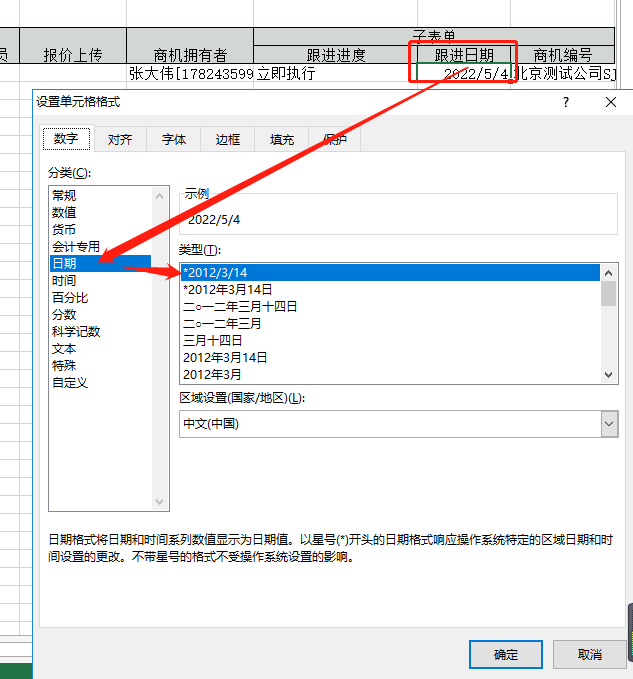The height and width of the screenshot is (679, 633).
Task: Click the type list scrollbar thumb
Action: (x=608, y=294)
